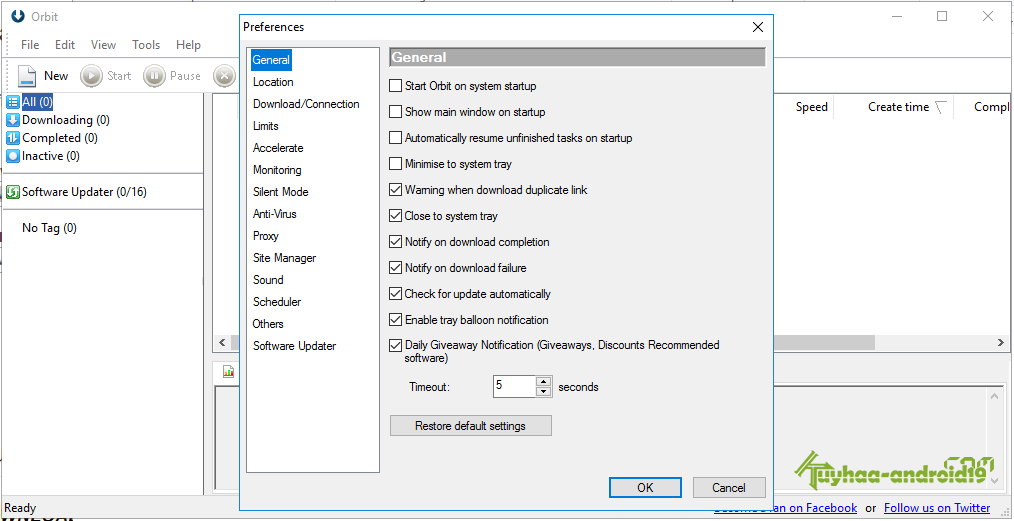
Task: Select Location preferences category
Action: click(273, 82)
